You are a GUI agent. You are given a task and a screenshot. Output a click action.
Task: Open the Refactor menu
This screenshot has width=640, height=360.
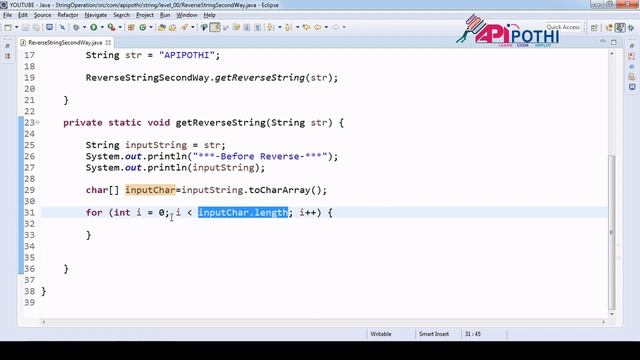(68, 15)
